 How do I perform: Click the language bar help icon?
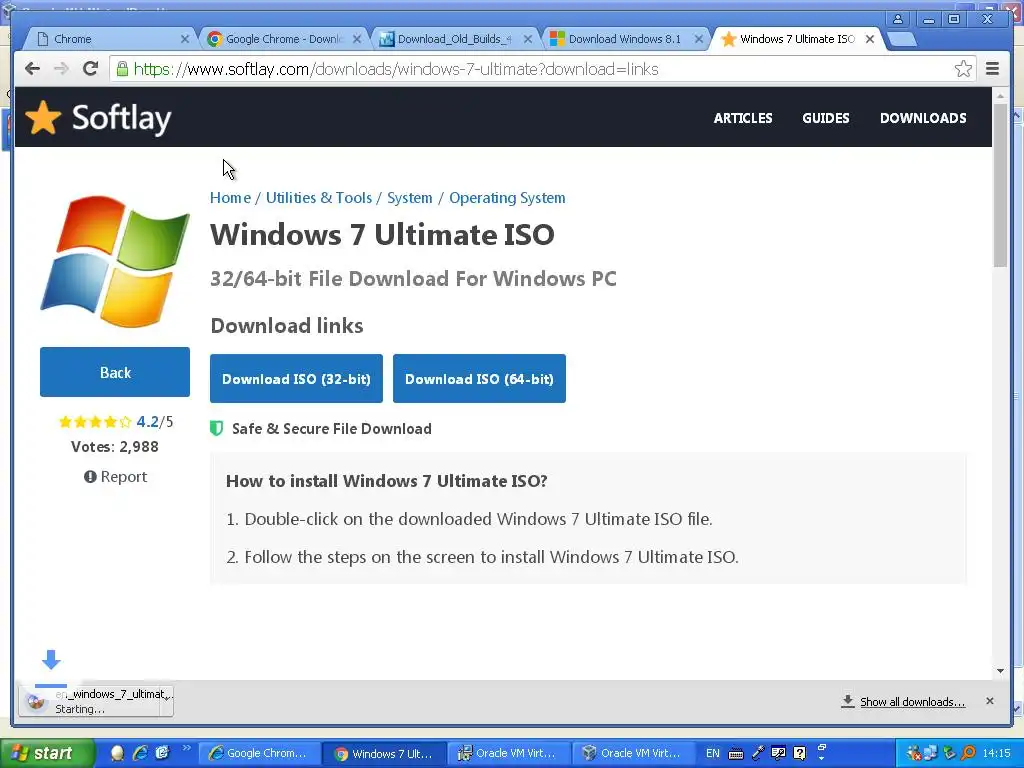pos(799,754)
